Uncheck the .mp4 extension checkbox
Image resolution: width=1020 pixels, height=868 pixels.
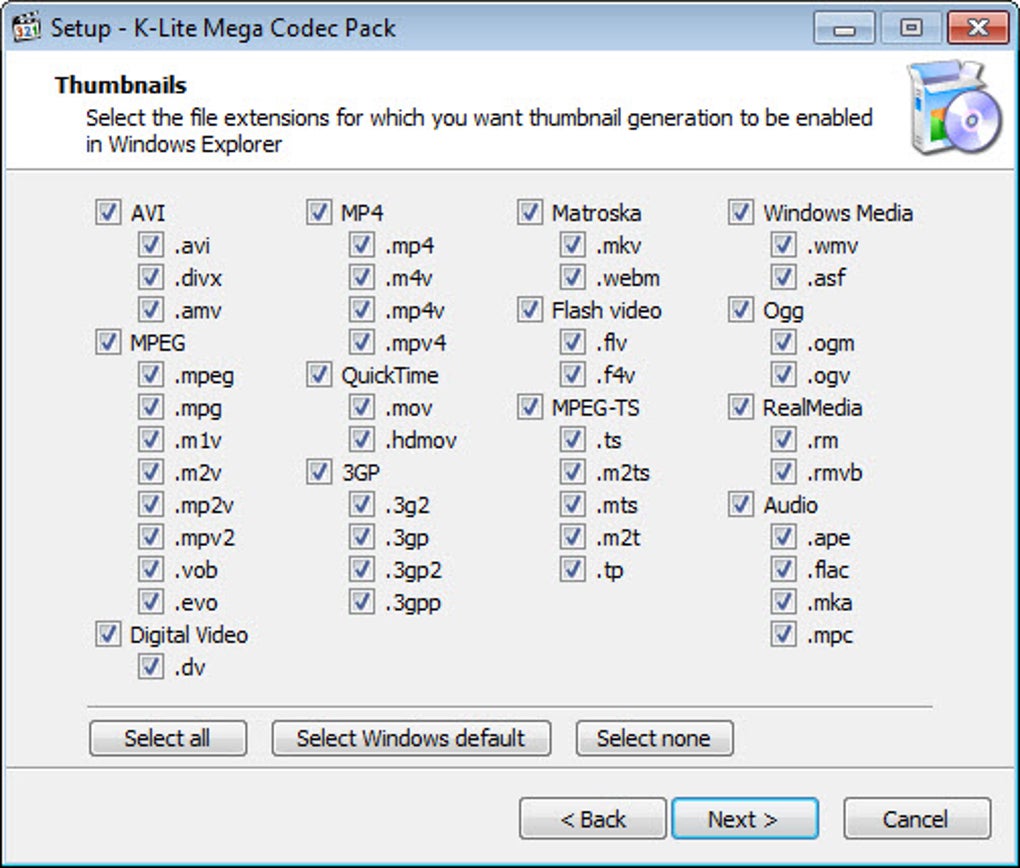coord(362,245)
